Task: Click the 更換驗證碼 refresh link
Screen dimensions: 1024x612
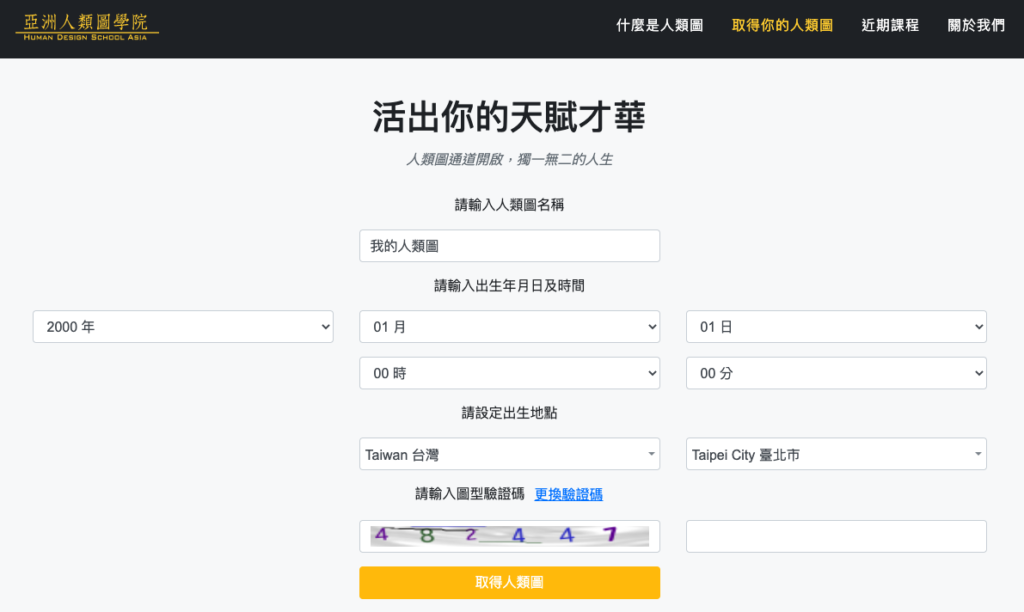Action: [x=568, y=494]
